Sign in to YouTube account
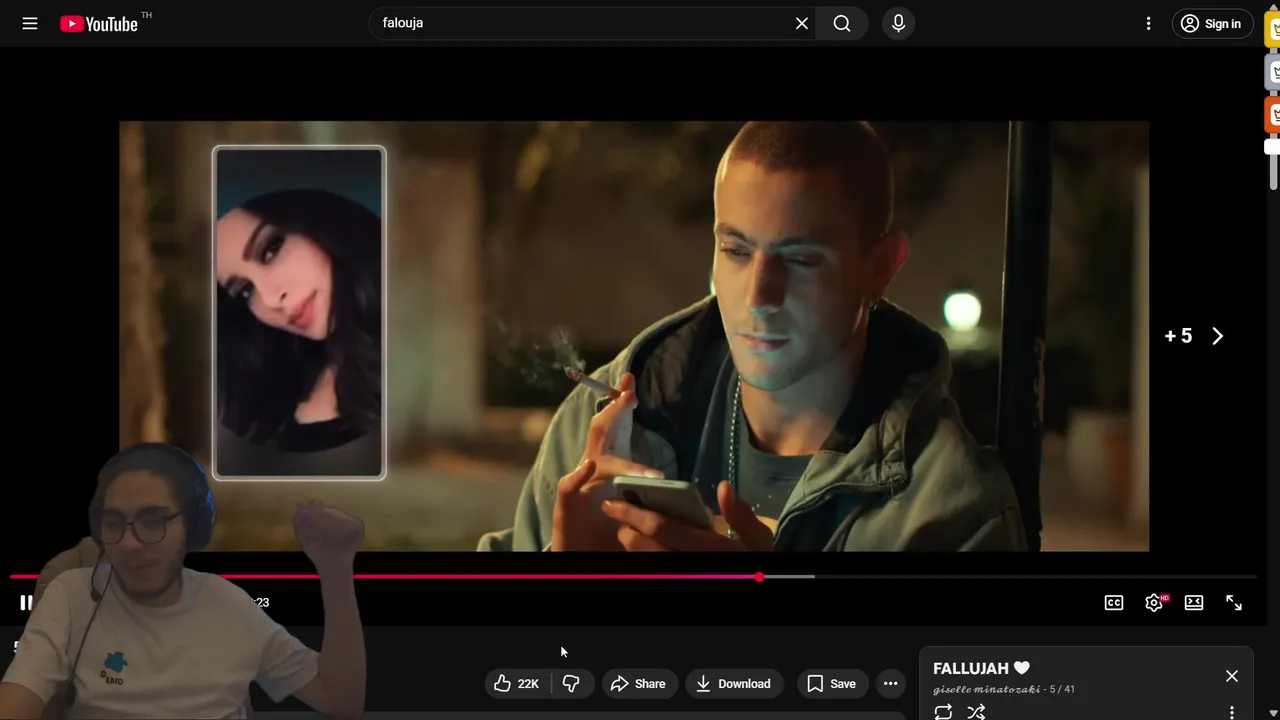This screenshot has height=720, width=1280. click(x=1211, y=23)
